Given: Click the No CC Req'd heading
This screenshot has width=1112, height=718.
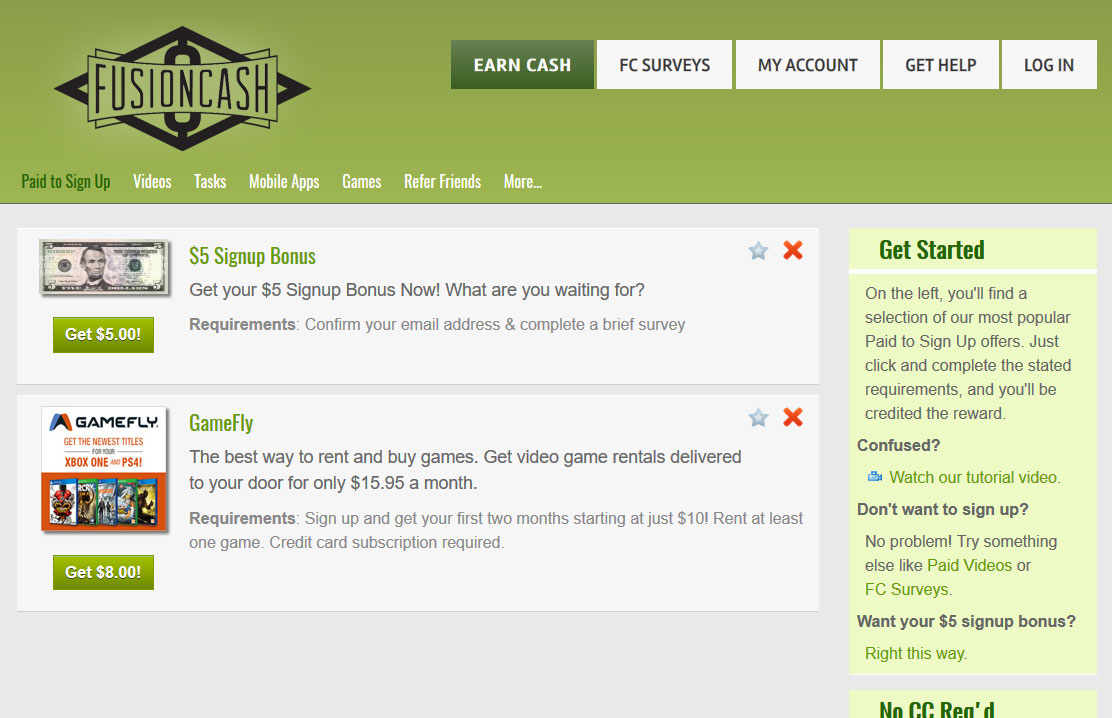Looking at the screenshot, I should (936, 708).
